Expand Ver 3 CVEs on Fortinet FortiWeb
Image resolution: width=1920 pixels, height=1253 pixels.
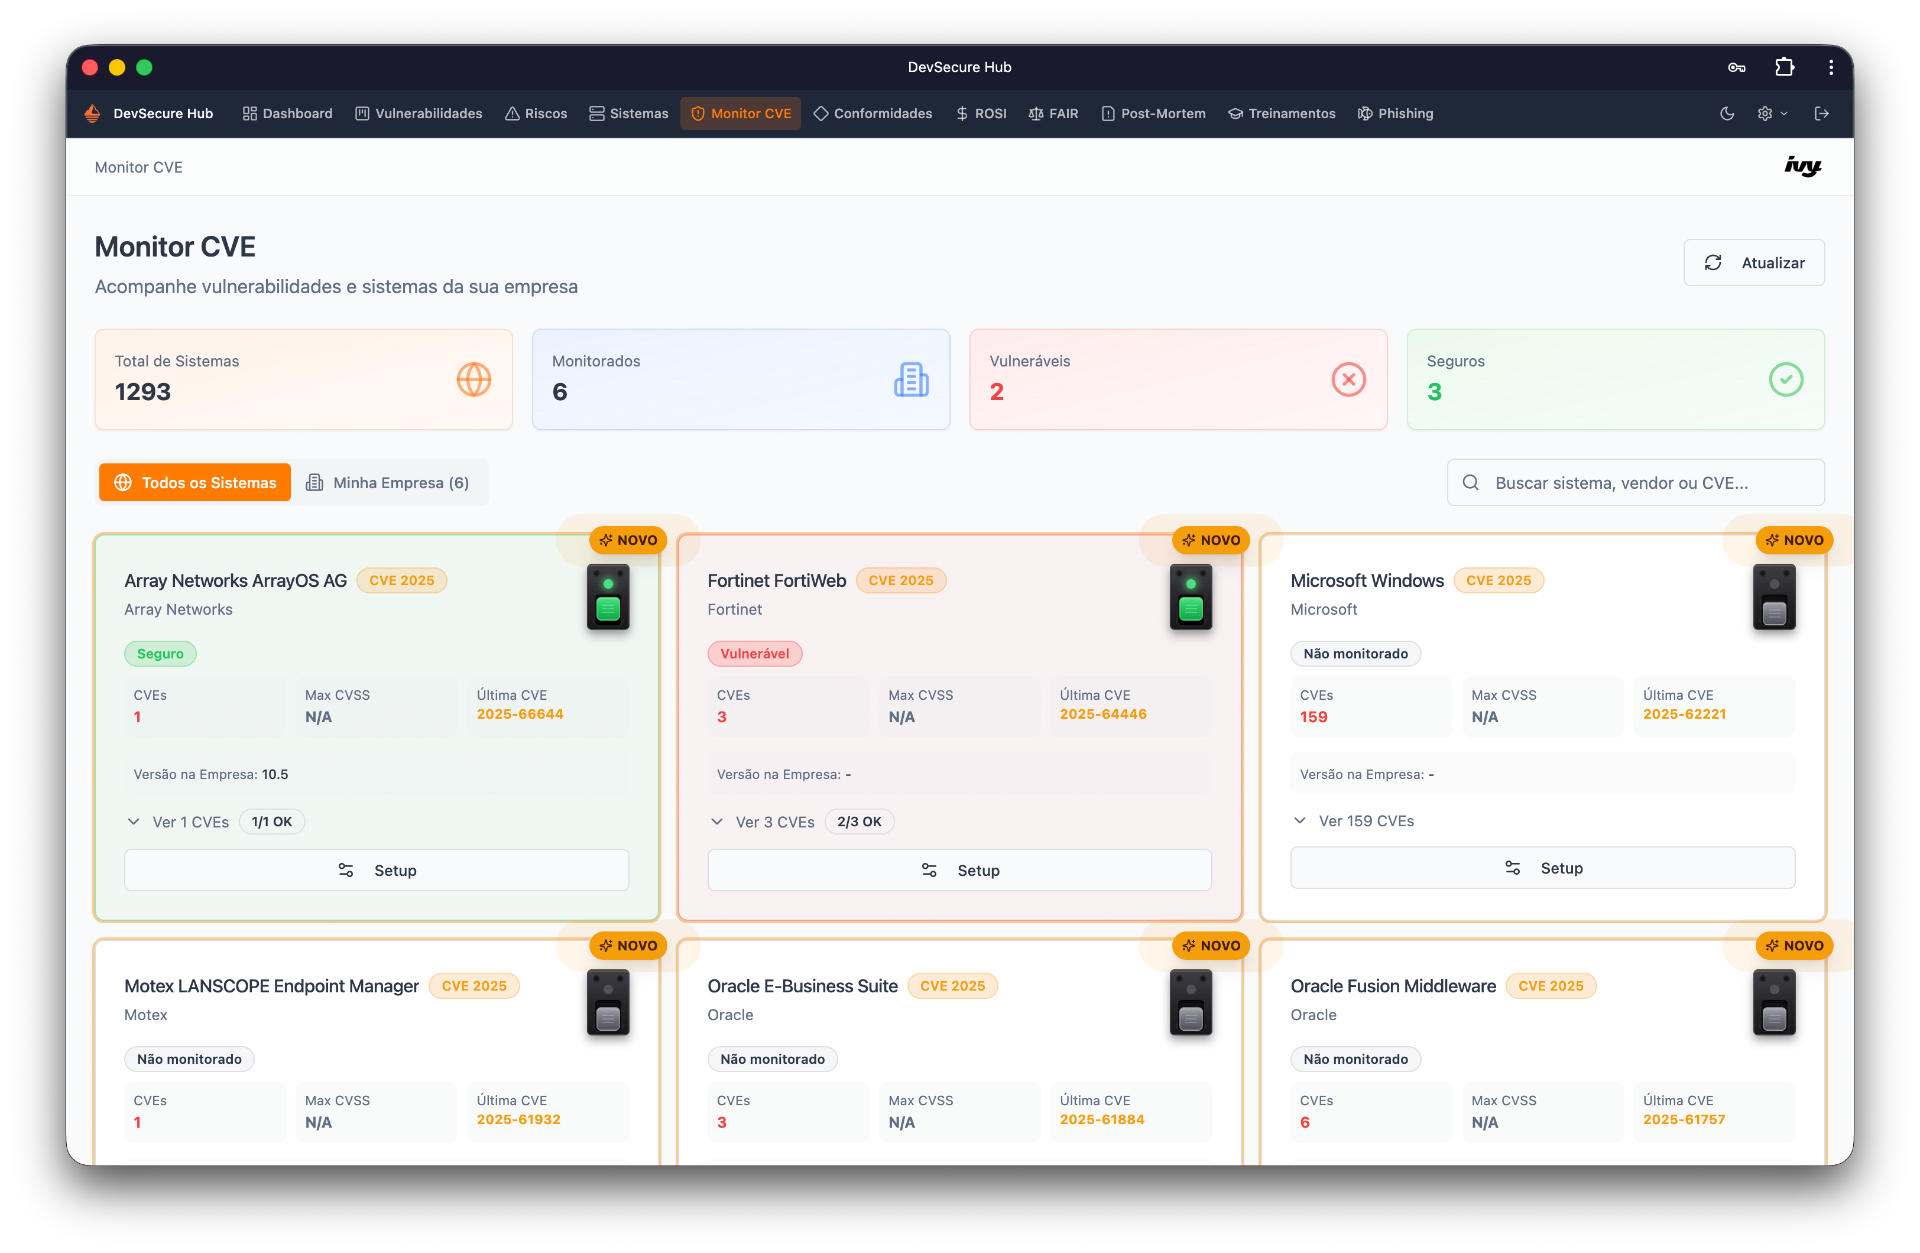coord(763,822)
